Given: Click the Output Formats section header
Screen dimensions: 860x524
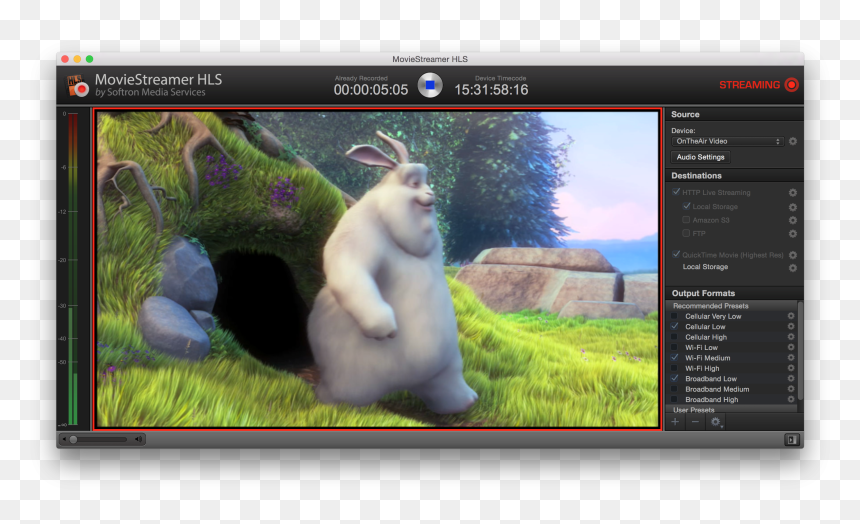Looking at the screenshot, I should coord(734,293).
